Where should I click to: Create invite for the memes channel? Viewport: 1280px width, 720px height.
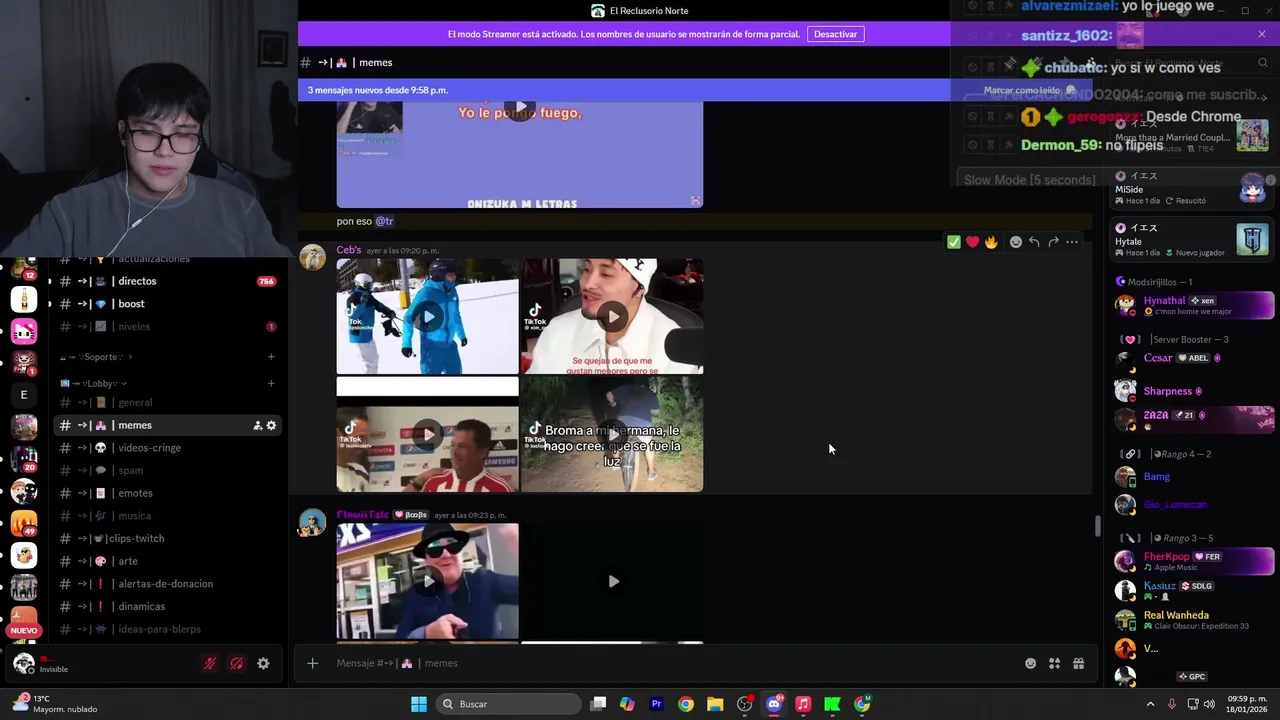(x=257, y=425)
